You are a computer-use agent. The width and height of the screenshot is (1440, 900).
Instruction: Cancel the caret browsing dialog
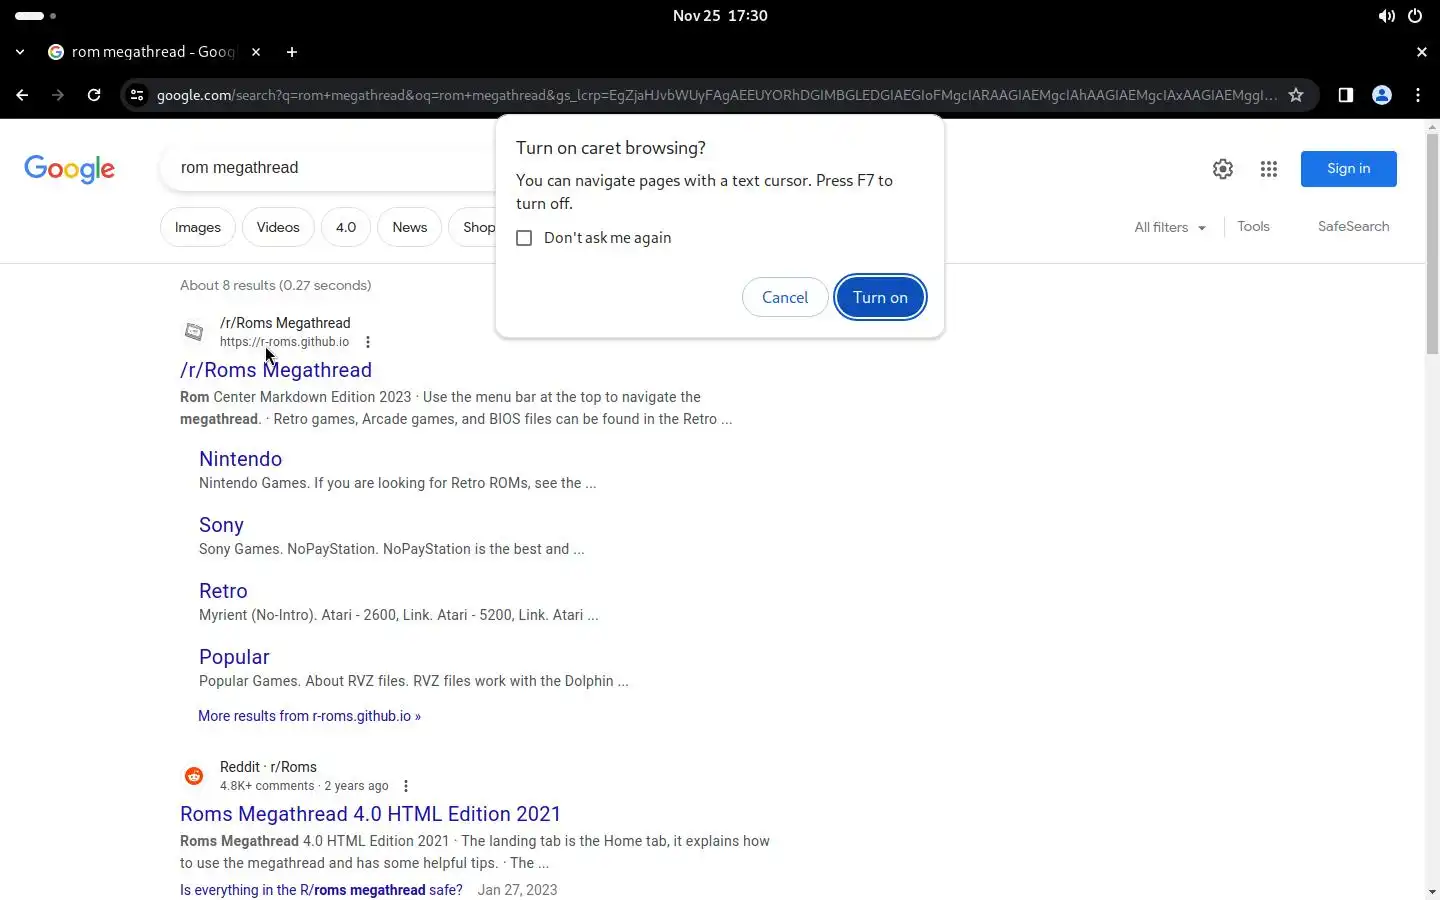click(785, 297)
